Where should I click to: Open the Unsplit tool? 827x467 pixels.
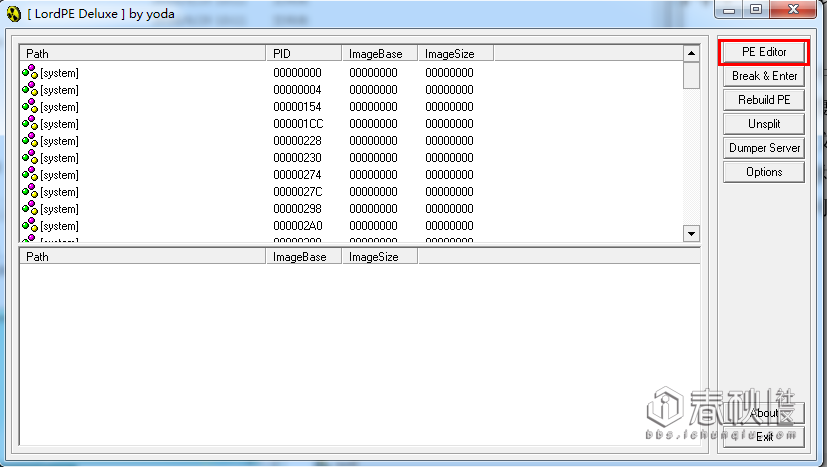click(x=764, y=124)
